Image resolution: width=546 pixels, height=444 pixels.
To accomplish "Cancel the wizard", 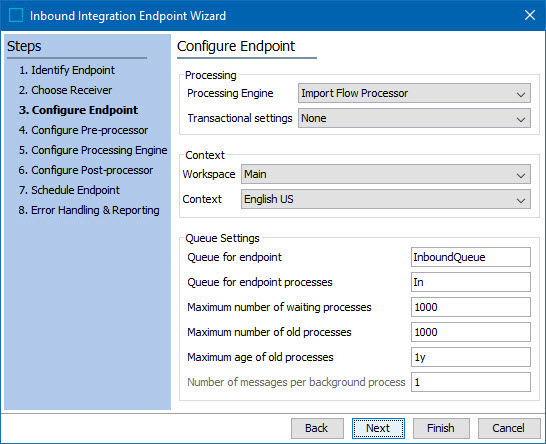I will coord(508,428).
